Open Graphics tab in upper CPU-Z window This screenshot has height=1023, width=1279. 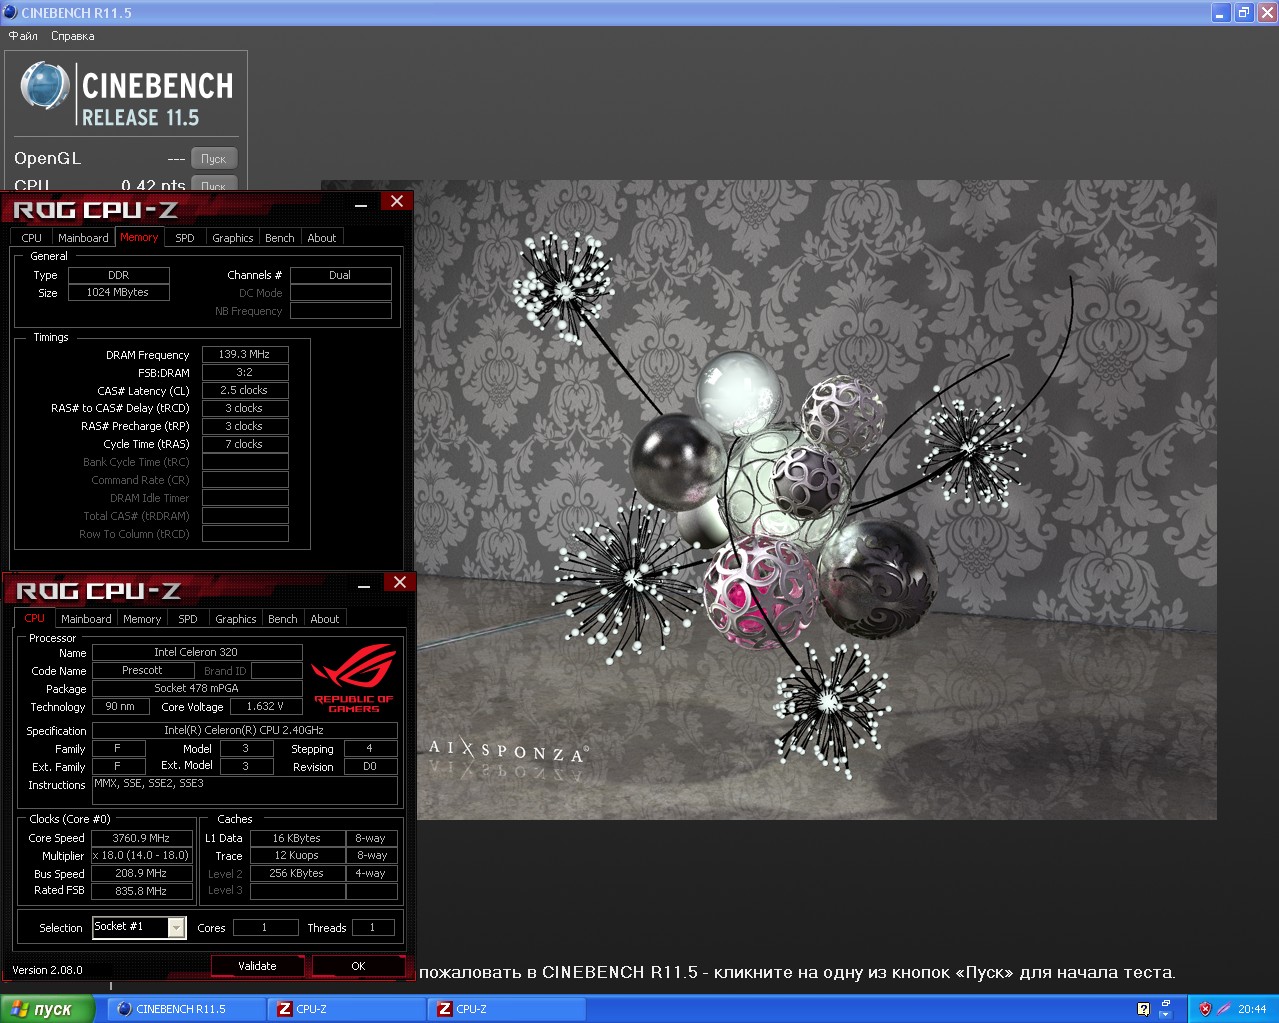click(x=233, y=238)
